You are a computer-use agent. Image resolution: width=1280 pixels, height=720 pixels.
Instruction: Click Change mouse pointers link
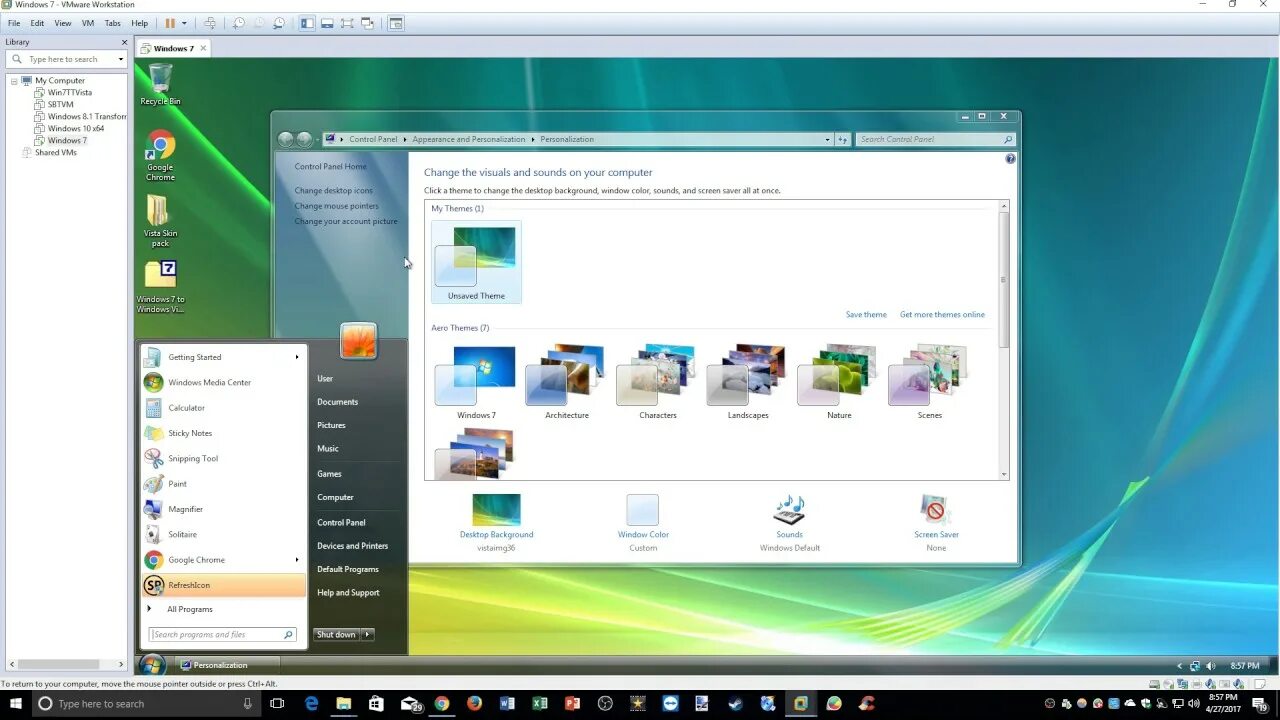point(336,206)
